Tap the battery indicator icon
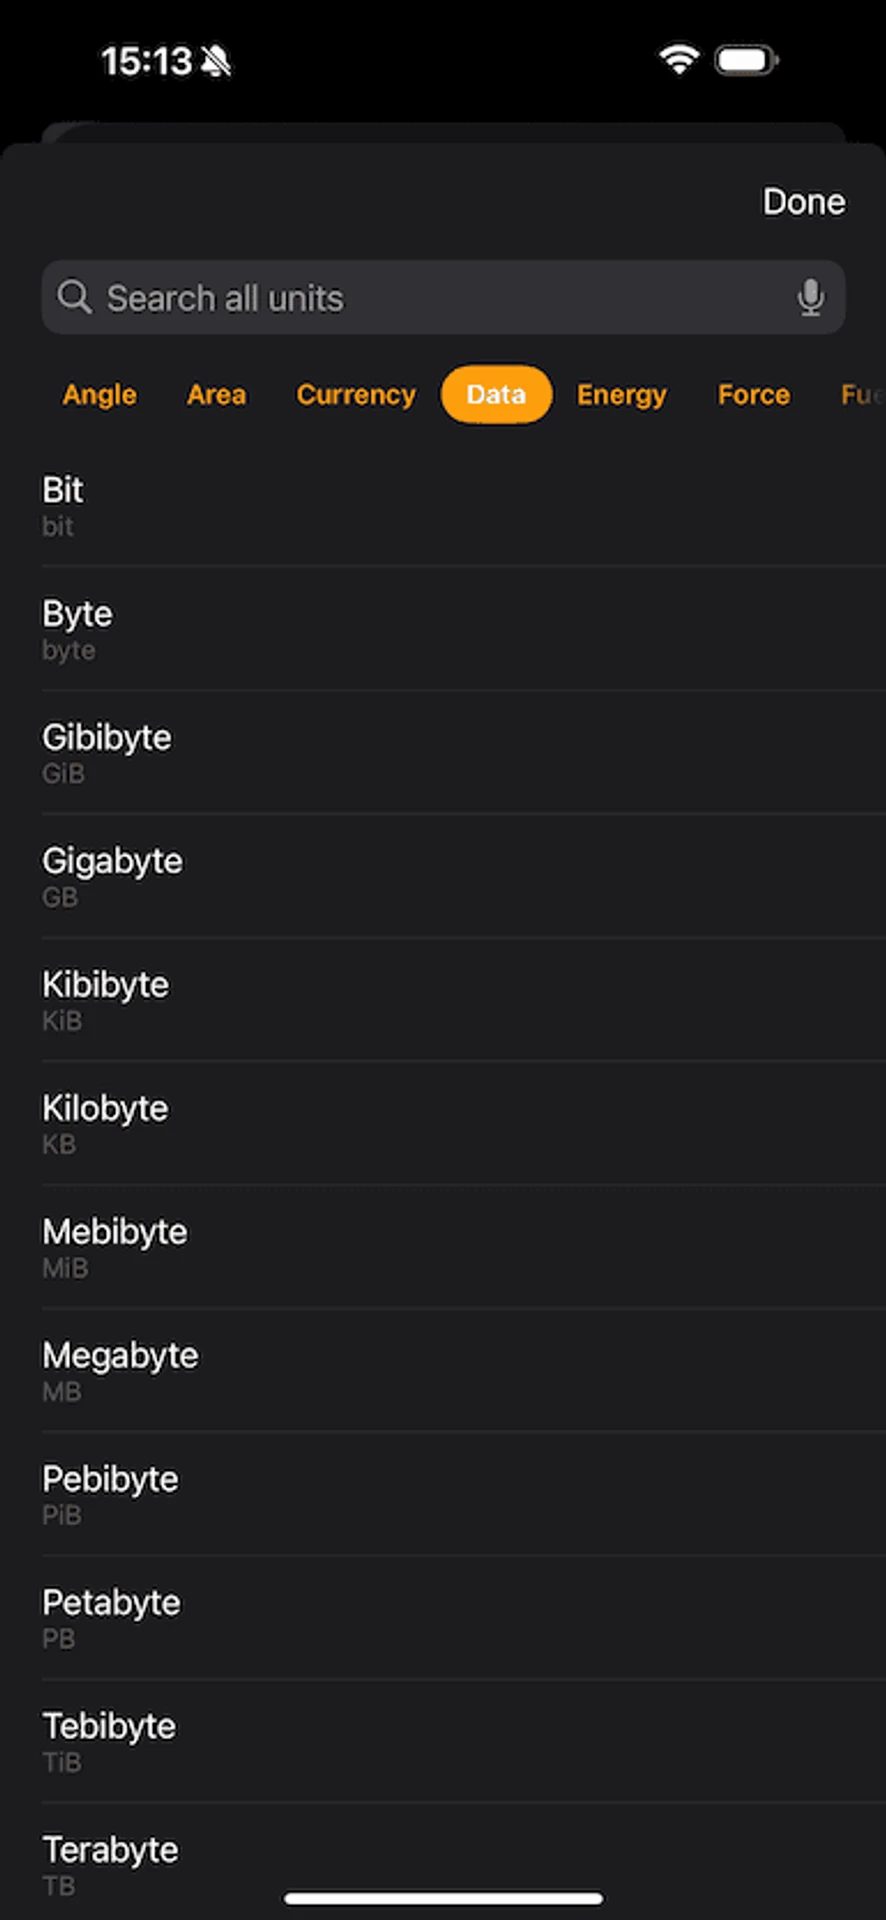886x1920 pixels. click(x=746, y=60)
